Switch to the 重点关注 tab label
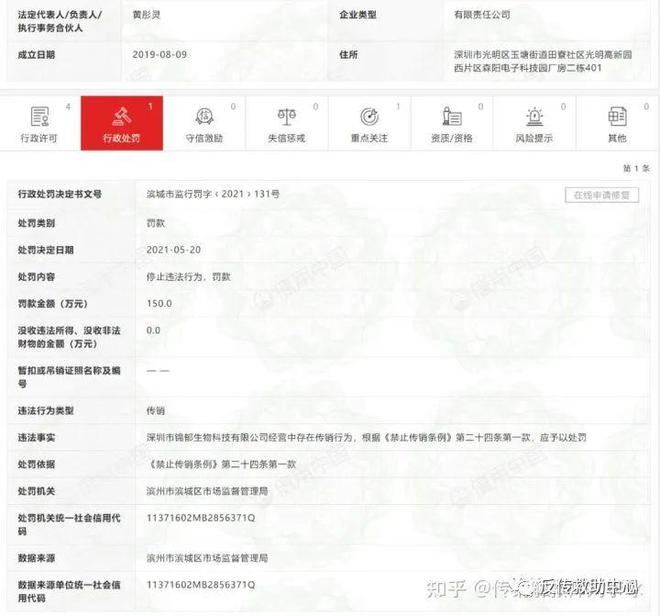 click(x=369, y=138)
